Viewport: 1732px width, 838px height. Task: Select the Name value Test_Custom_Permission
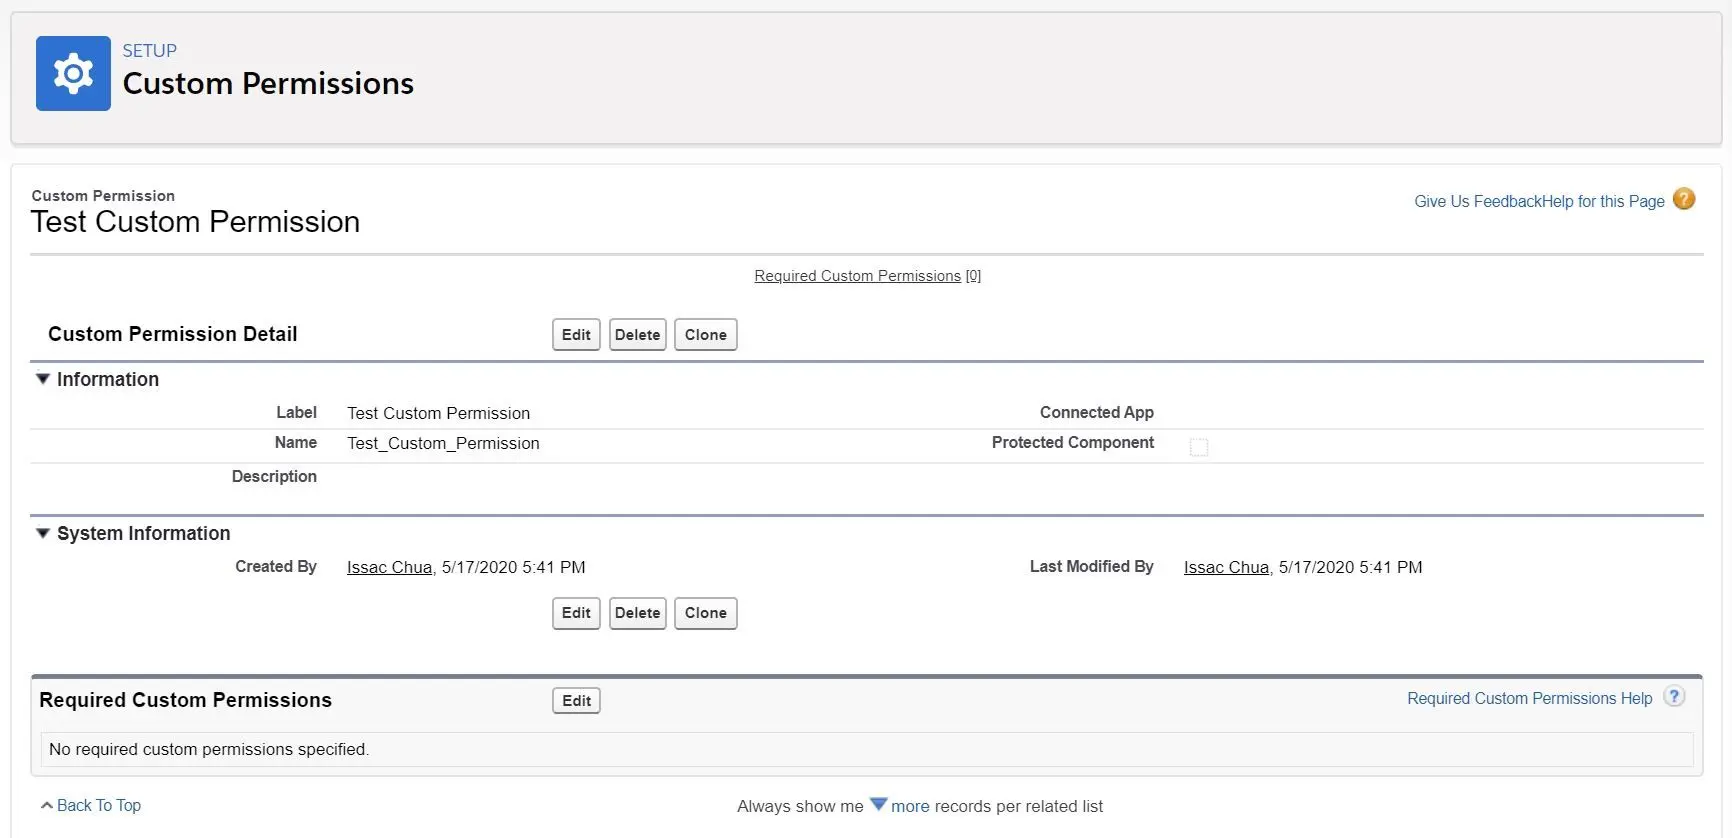[x=443, y=443]
